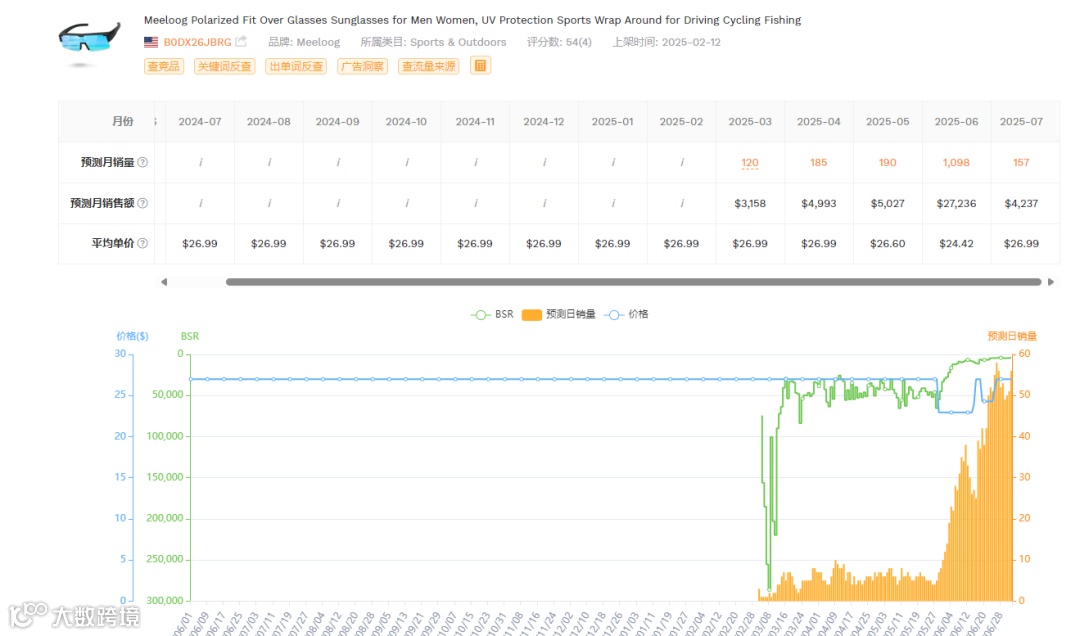
Task: Click the 广告洞察 button
Action: click(362, 66)
